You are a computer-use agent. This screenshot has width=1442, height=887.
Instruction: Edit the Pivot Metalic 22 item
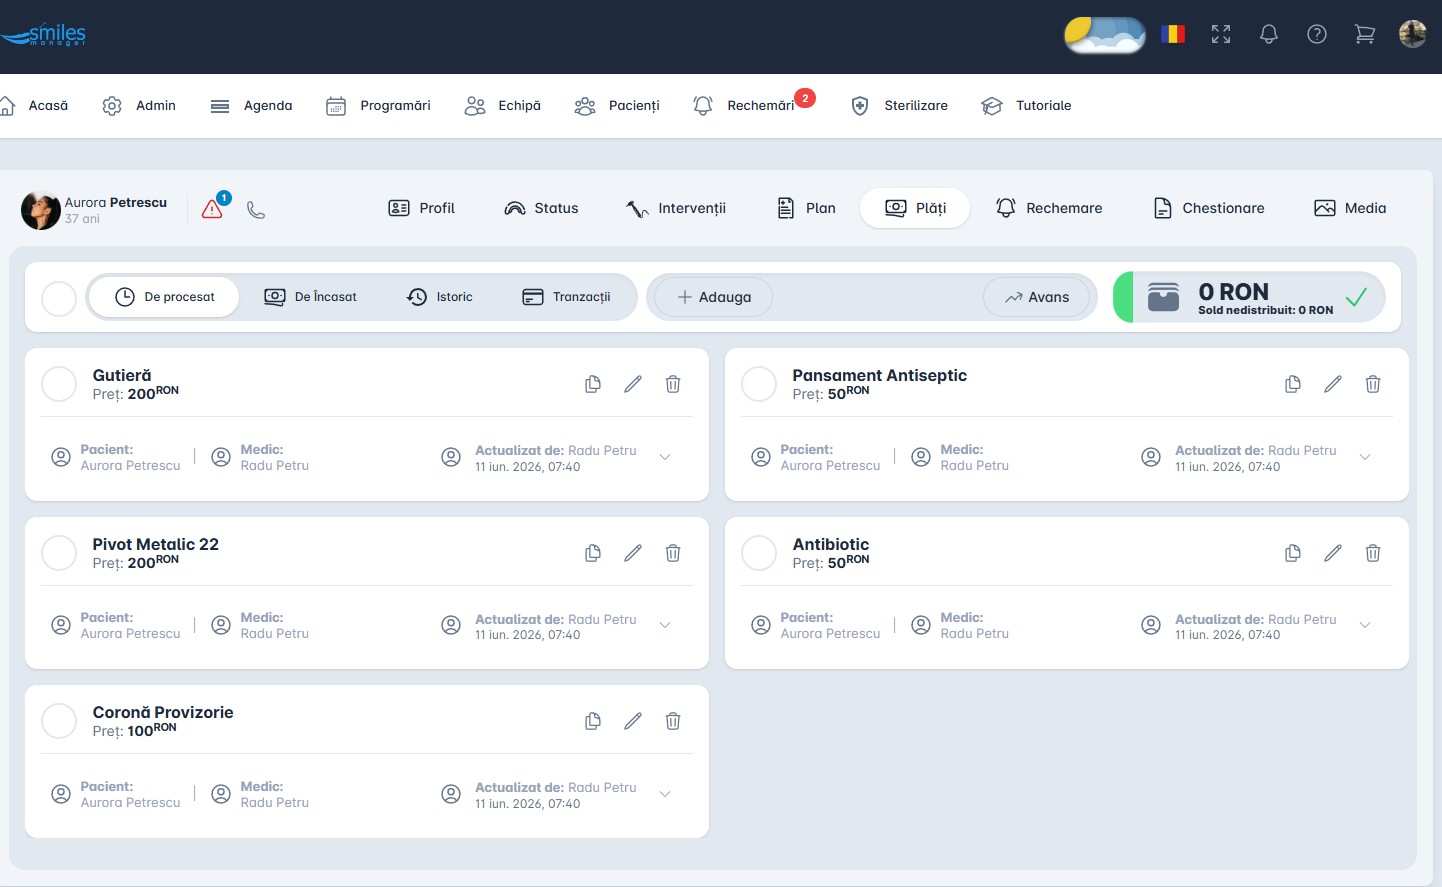coord(633,553)
